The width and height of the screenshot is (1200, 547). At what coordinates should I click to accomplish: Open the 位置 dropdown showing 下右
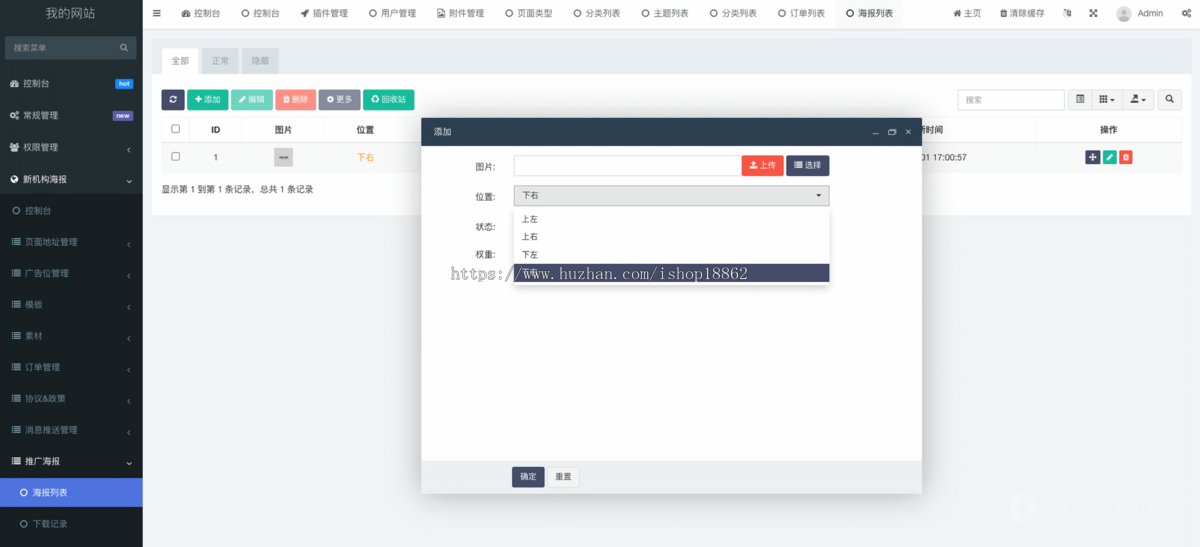pyautogui.click(x=671, y=196)
